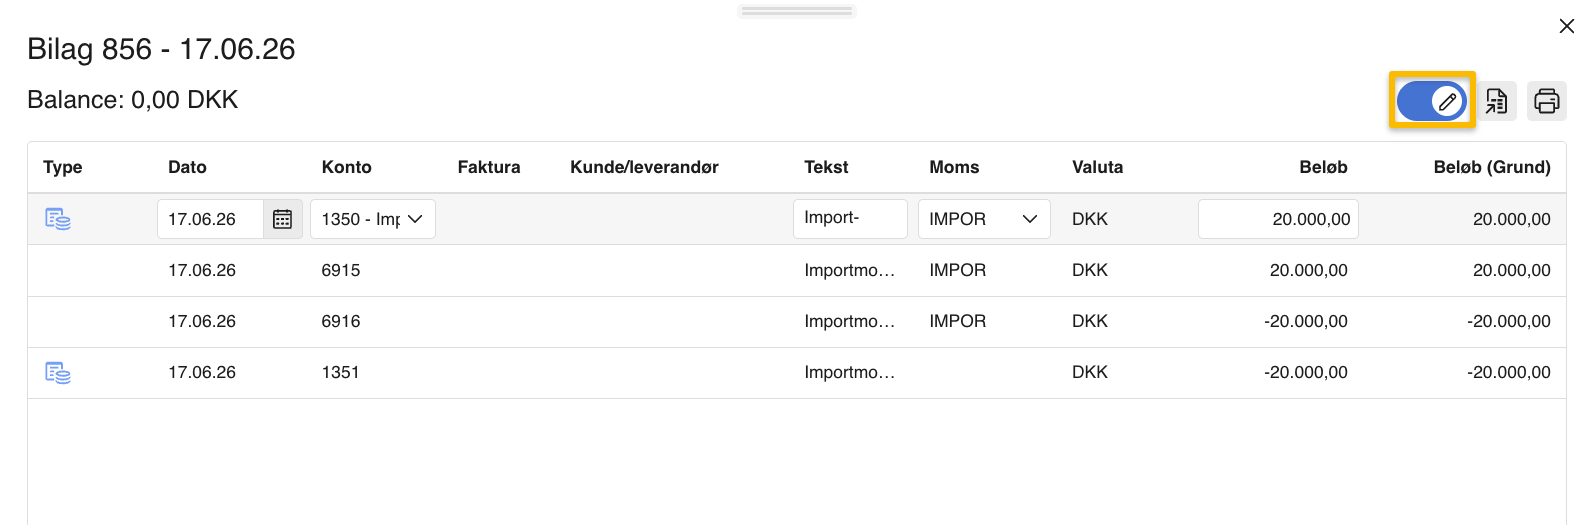
Task: Click the Beløb (Grund) column header
Action: tap(1491, 167)
